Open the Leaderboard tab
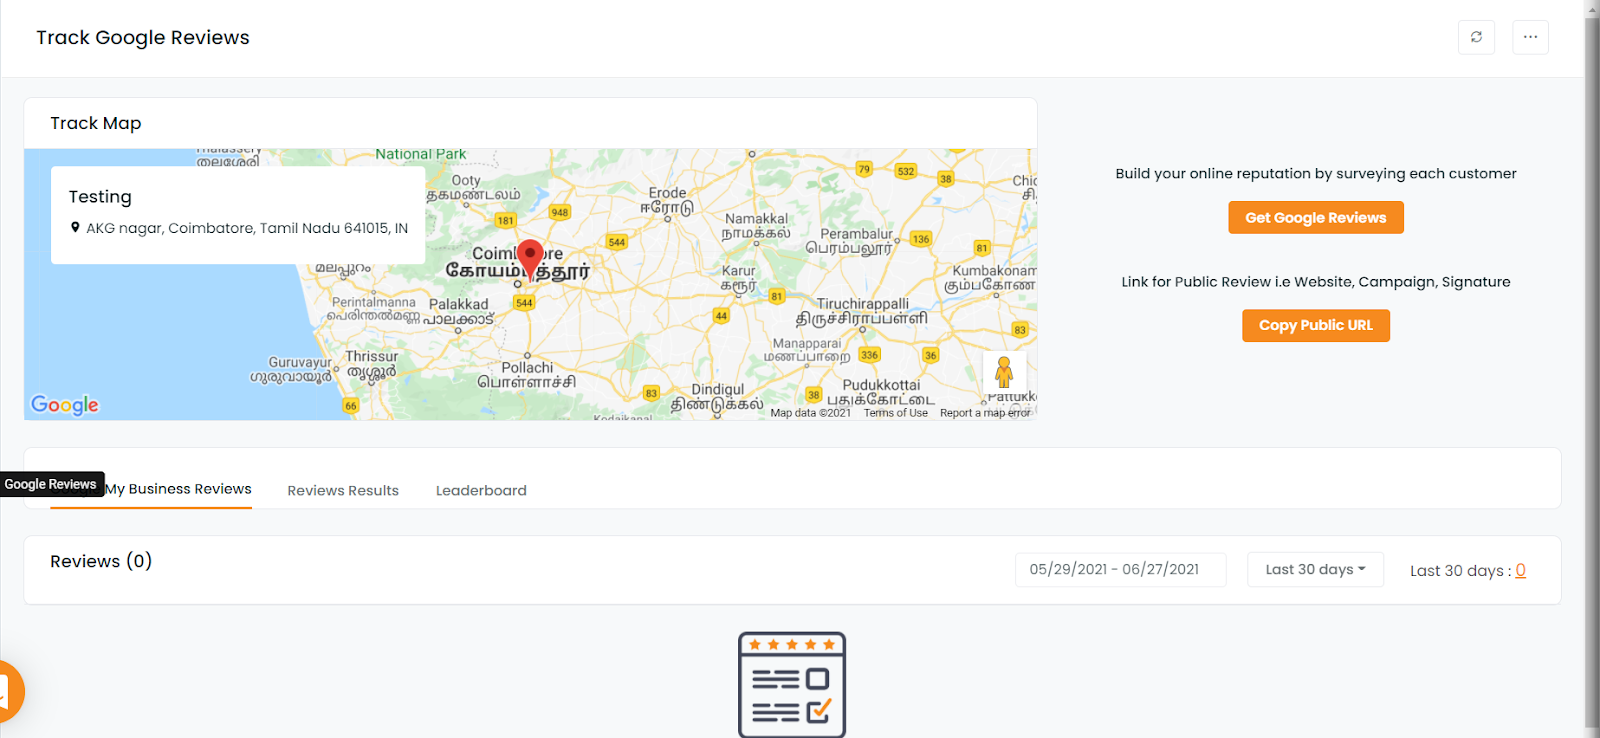The height and width of the screenshot is (738, 1600). 481,490
